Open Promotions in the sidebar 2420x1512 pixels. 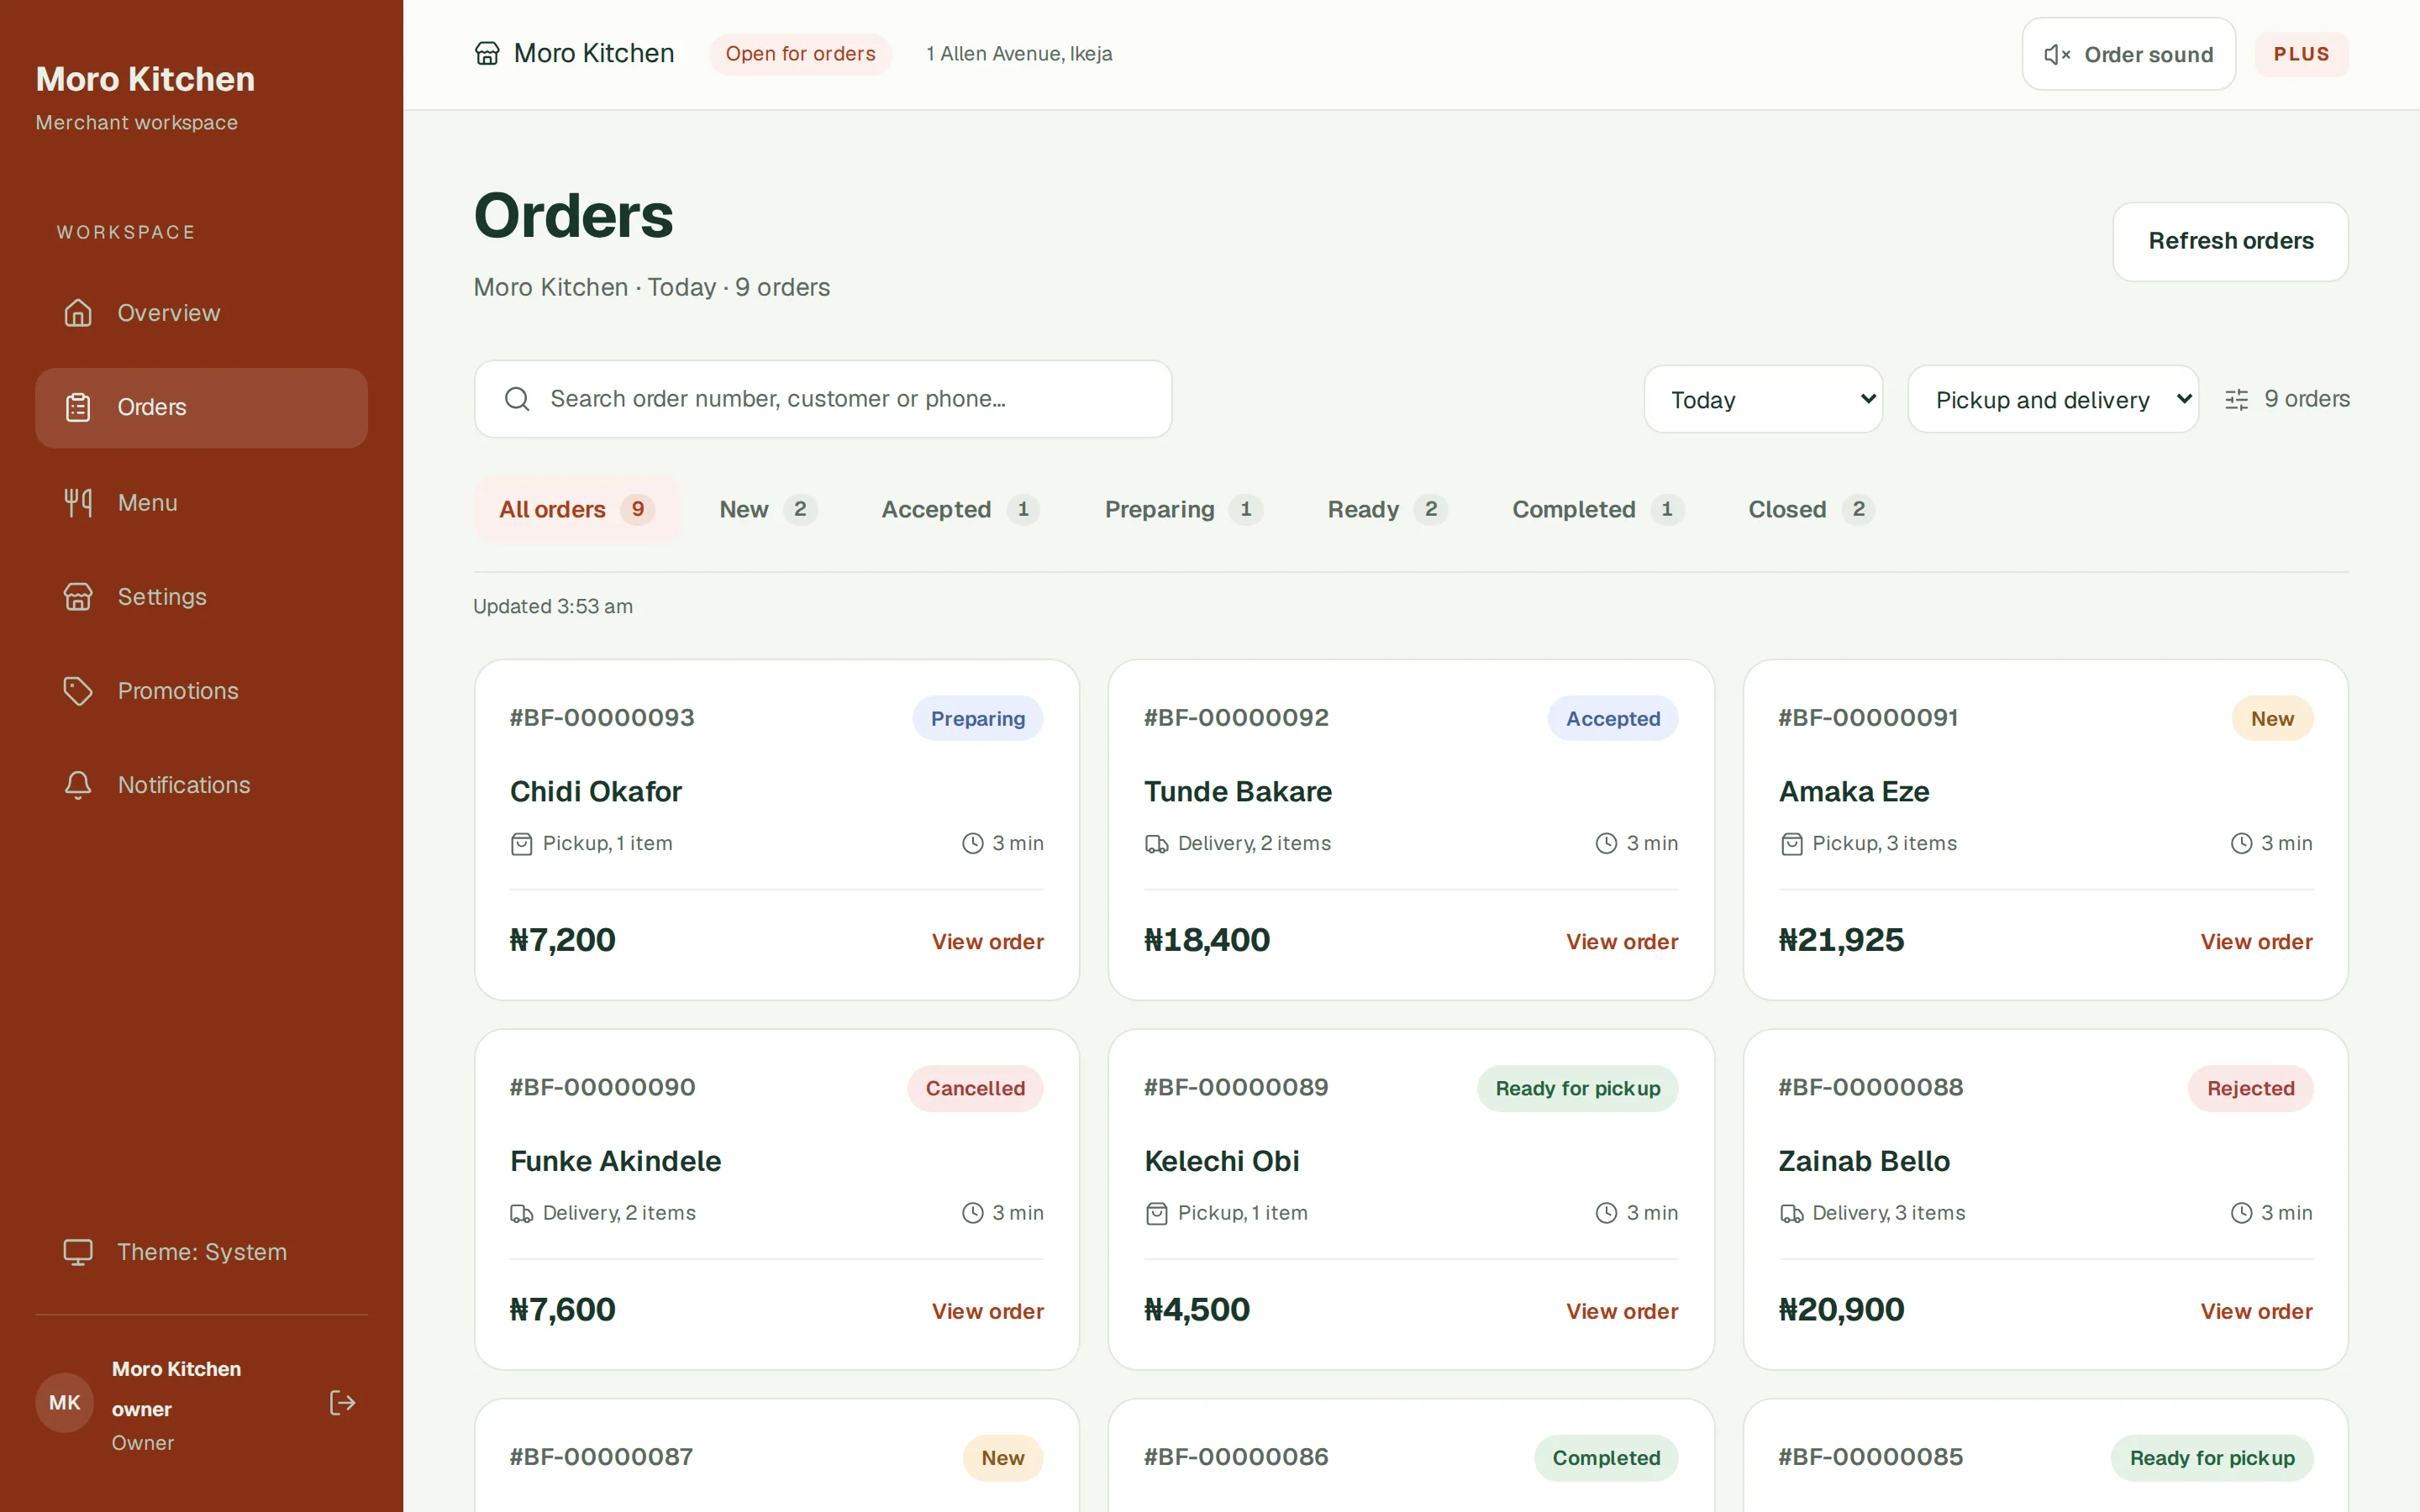point(201,691)
